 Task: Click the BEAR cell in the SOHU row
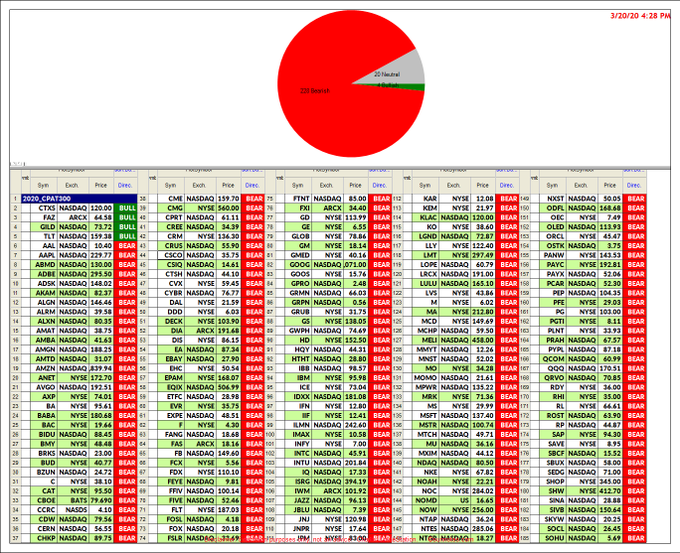[634, 538]
